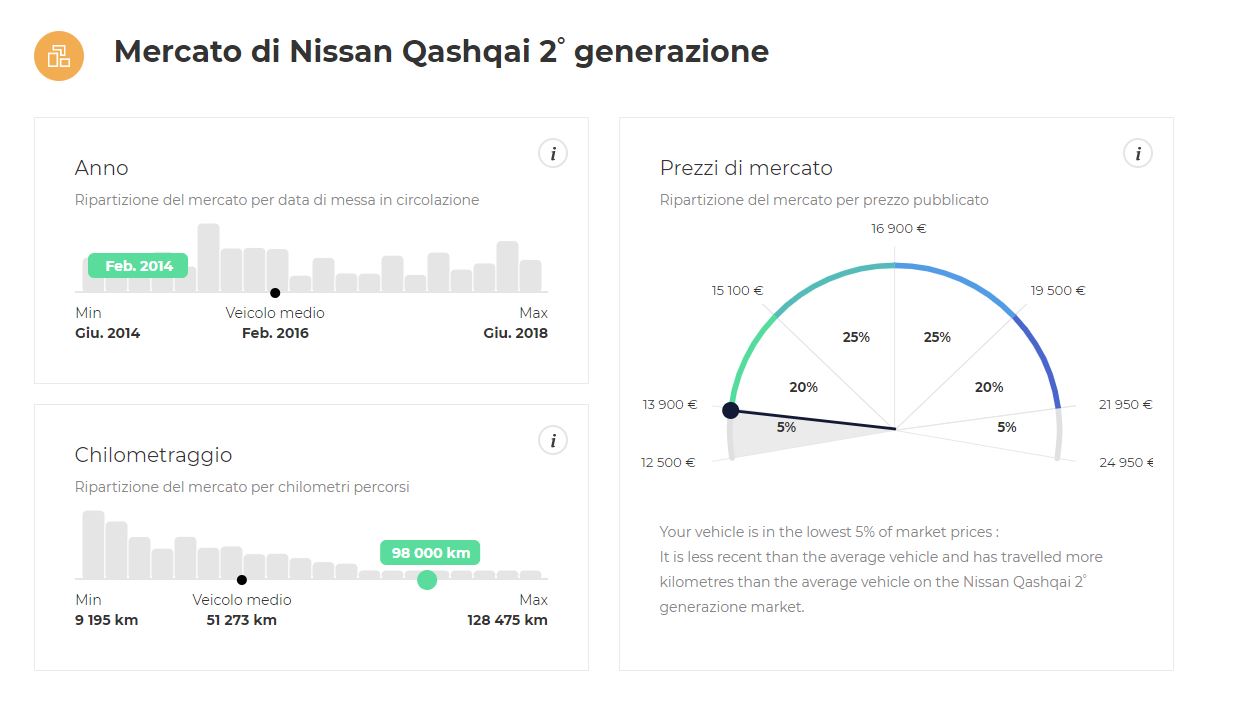Select the dark needle dot on price gauge

pos(731,410)
